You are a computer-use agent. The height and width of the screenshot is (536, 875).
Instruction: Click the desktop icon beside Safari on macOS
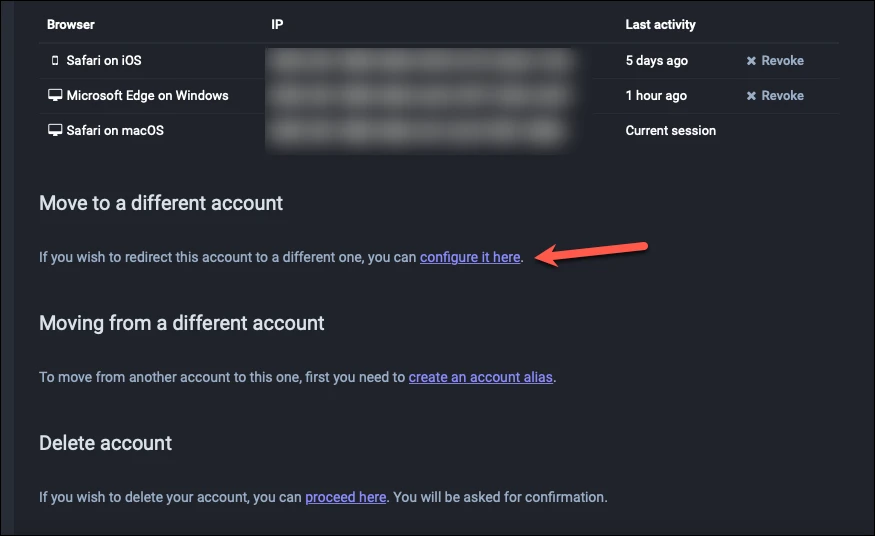point(55,131)
